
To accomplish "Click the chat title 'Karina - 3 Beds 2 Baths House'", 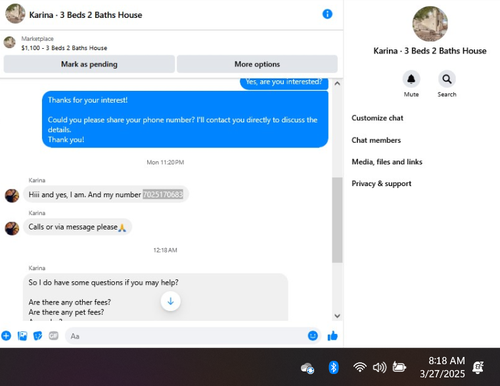I will point(85,15).
